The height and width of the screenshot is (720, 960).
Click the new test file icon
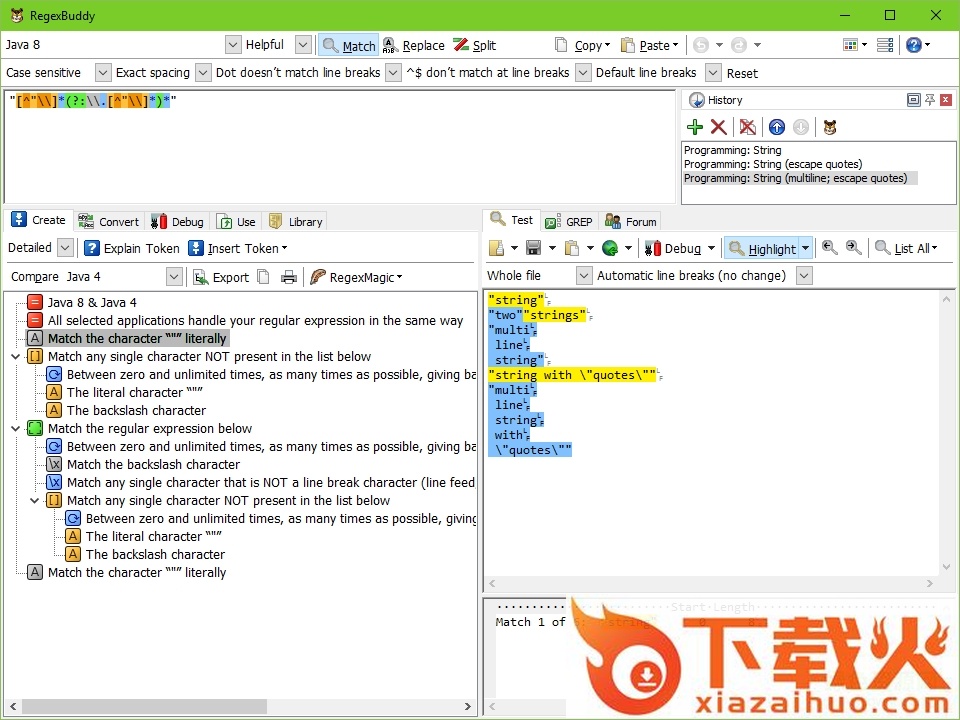(x=497, y=248)
